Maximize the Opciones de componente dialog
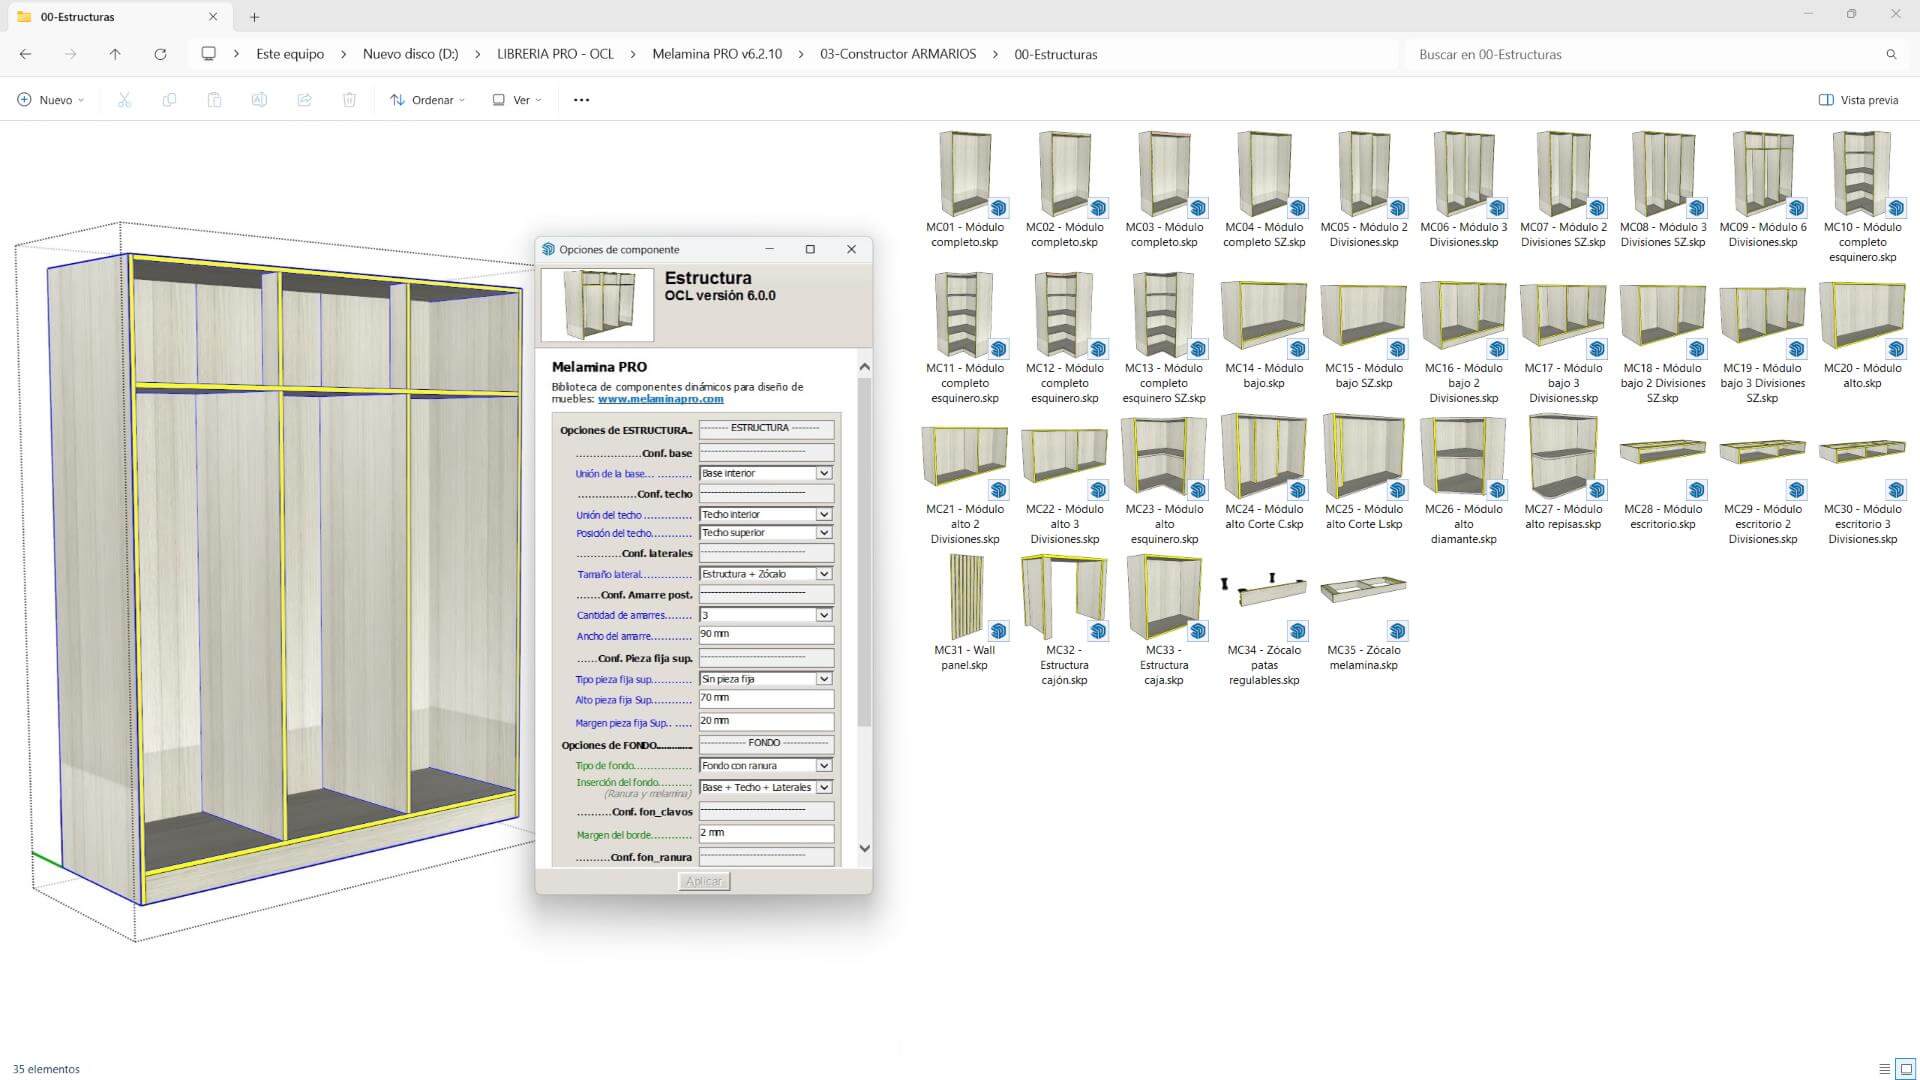Viewport: 1920px width, 1080px height. (810, 249)
